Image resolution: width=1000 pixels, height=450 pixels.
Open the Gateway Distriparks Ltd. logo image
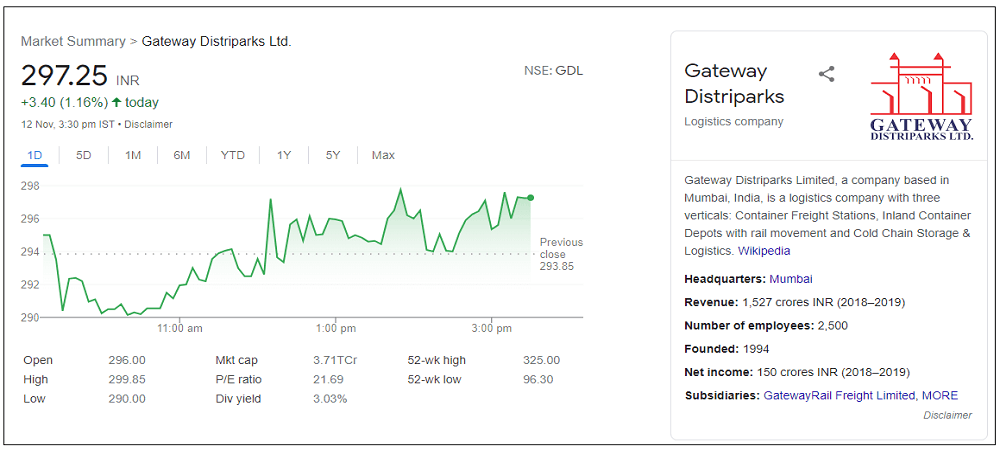point(922,96)
